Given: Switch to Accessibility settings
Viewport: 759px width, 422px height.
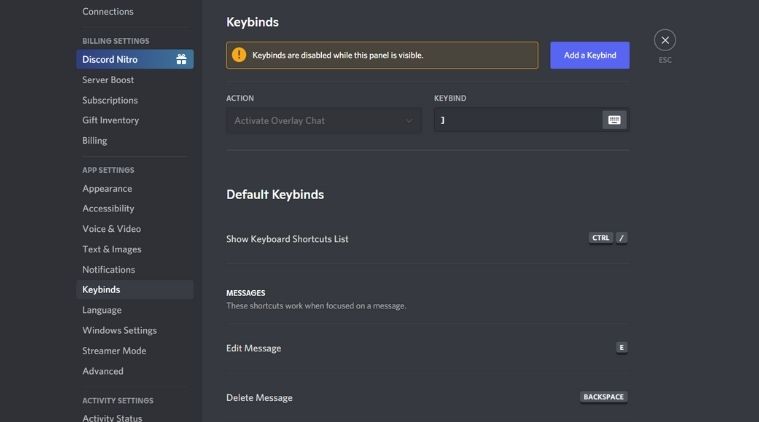Looking at the screenshot, I should [108, 209].
